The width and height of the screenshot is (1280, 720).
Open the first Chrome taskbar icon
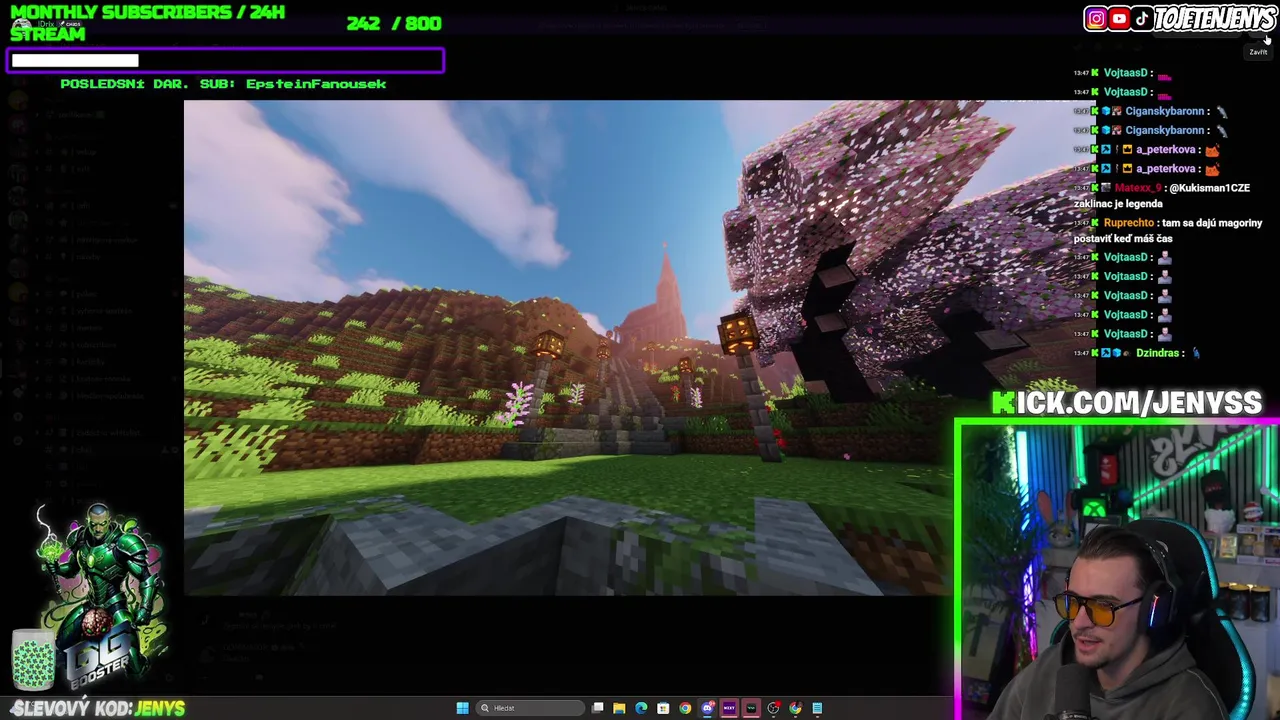pos(685,708)
